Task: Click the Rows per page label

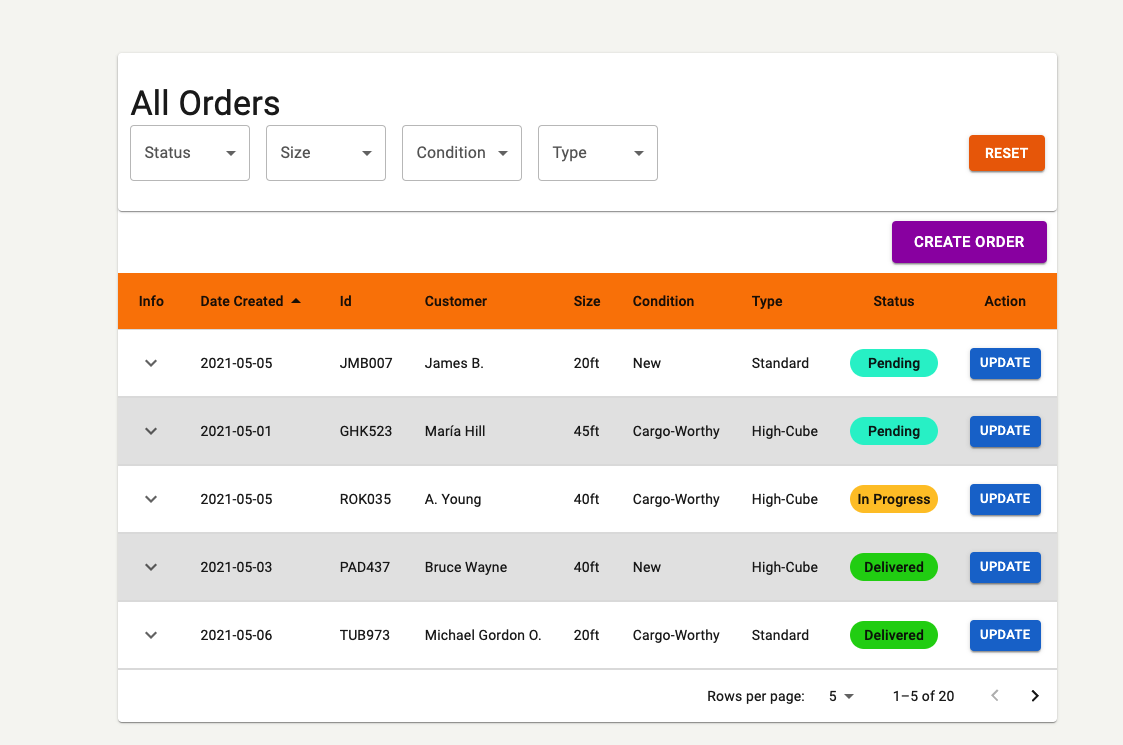Action: [x=756, y=696]
